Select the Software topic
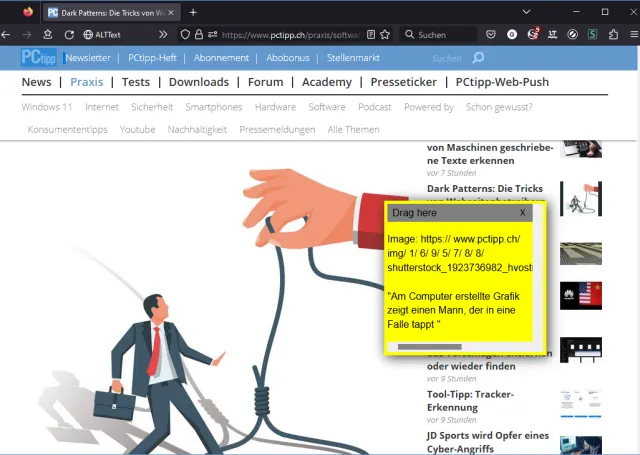Image resolution: width=640 pixels, height=455 pixels. [x=327, y=107]
